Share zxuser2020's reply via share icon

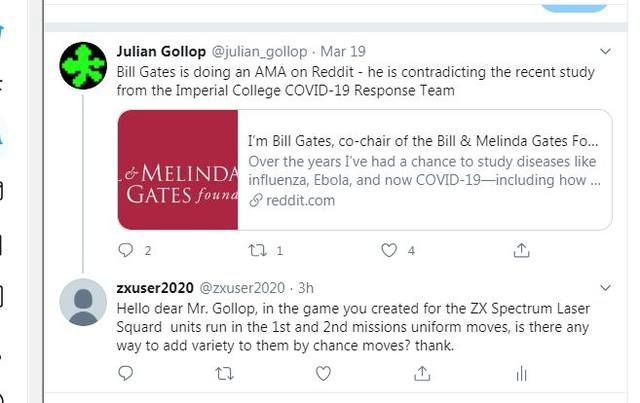click(x=422, y=373)
